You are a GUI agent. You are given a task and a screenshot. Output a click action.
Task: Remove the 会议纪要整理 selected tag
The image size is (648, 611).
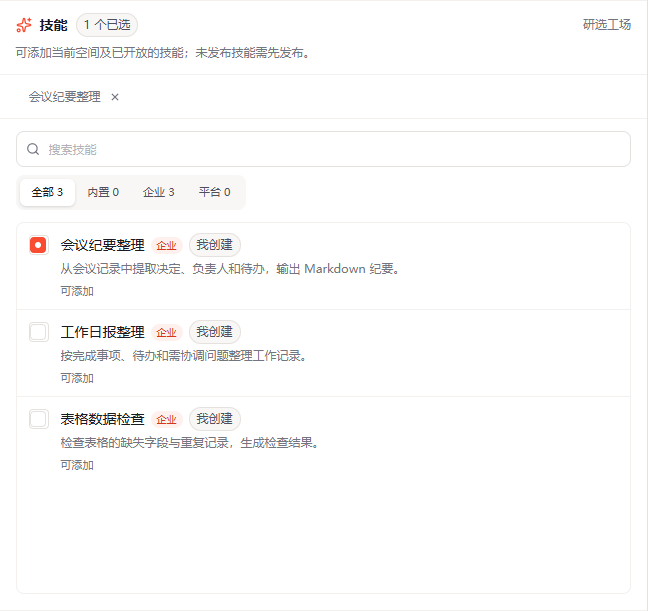click(115, 97)
